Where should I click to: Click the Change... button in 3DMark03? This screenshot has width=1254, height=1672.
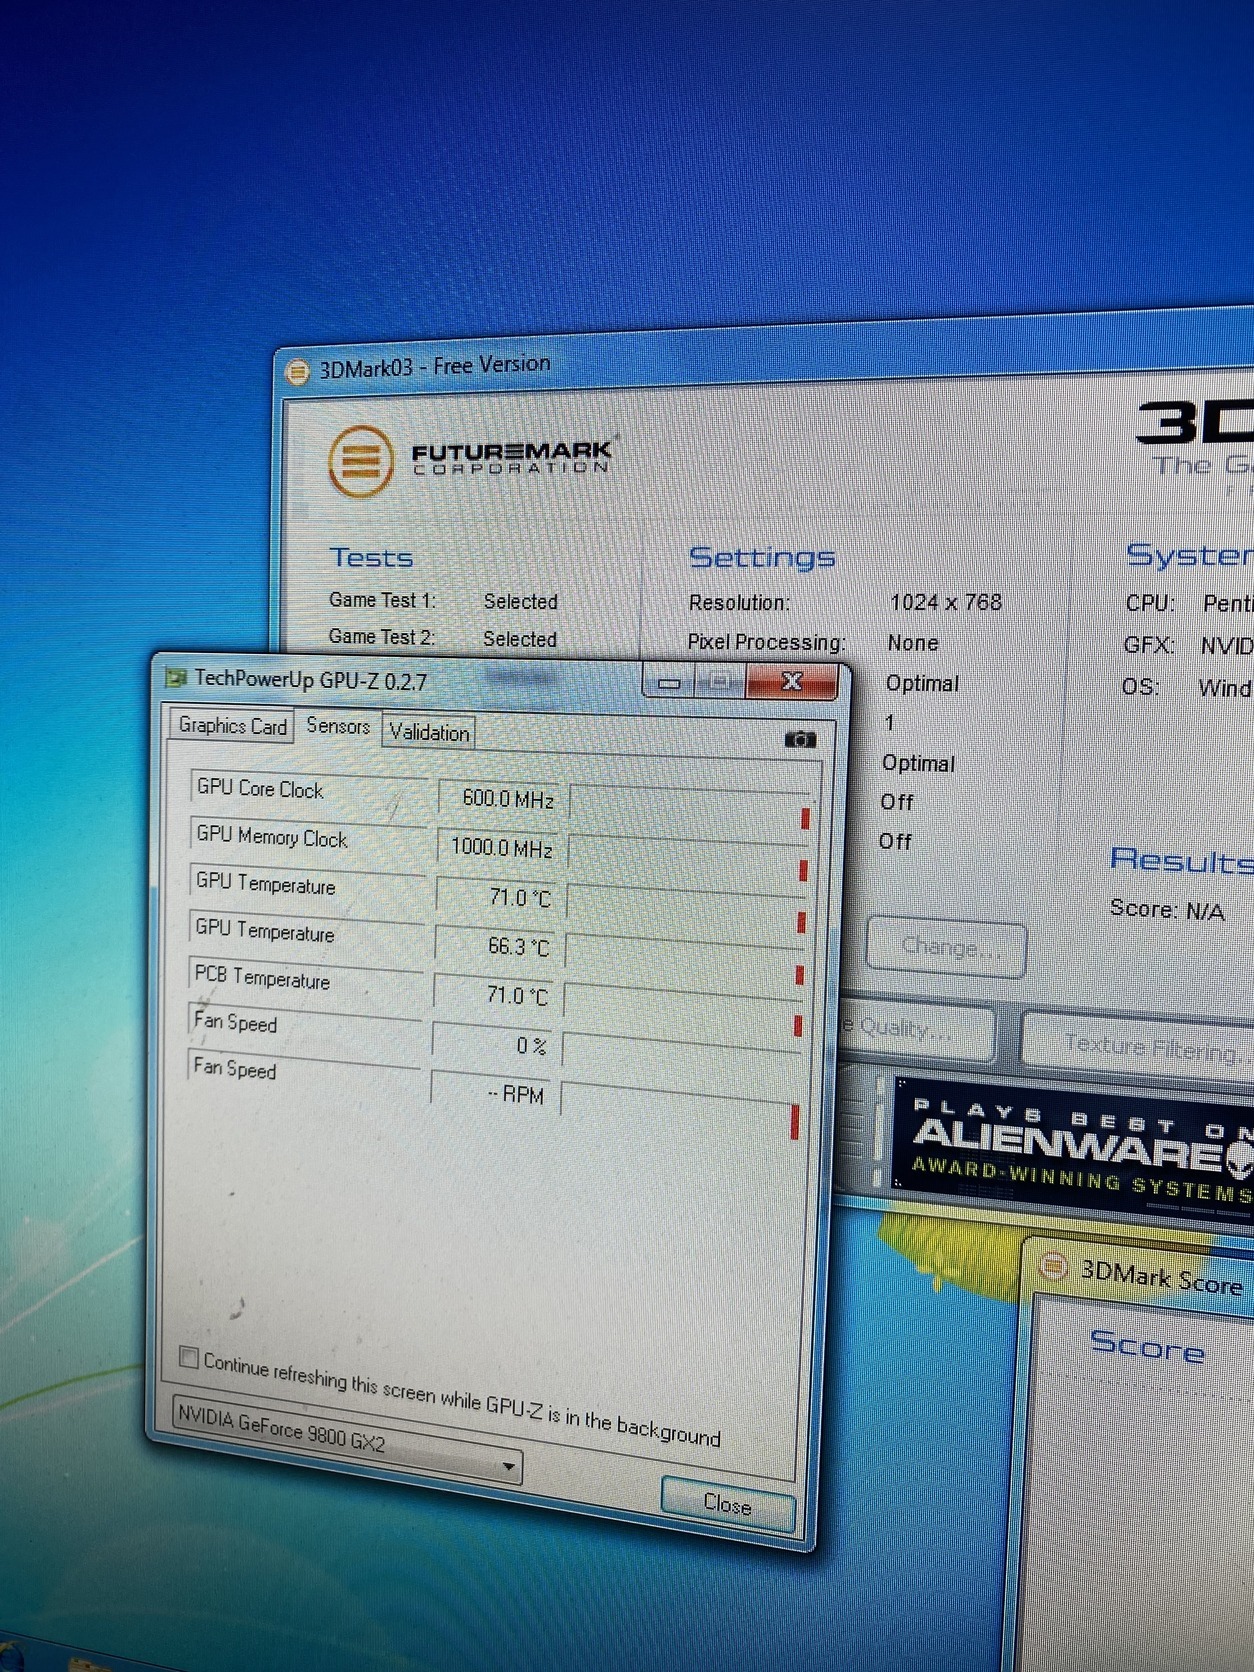point(947,946)
